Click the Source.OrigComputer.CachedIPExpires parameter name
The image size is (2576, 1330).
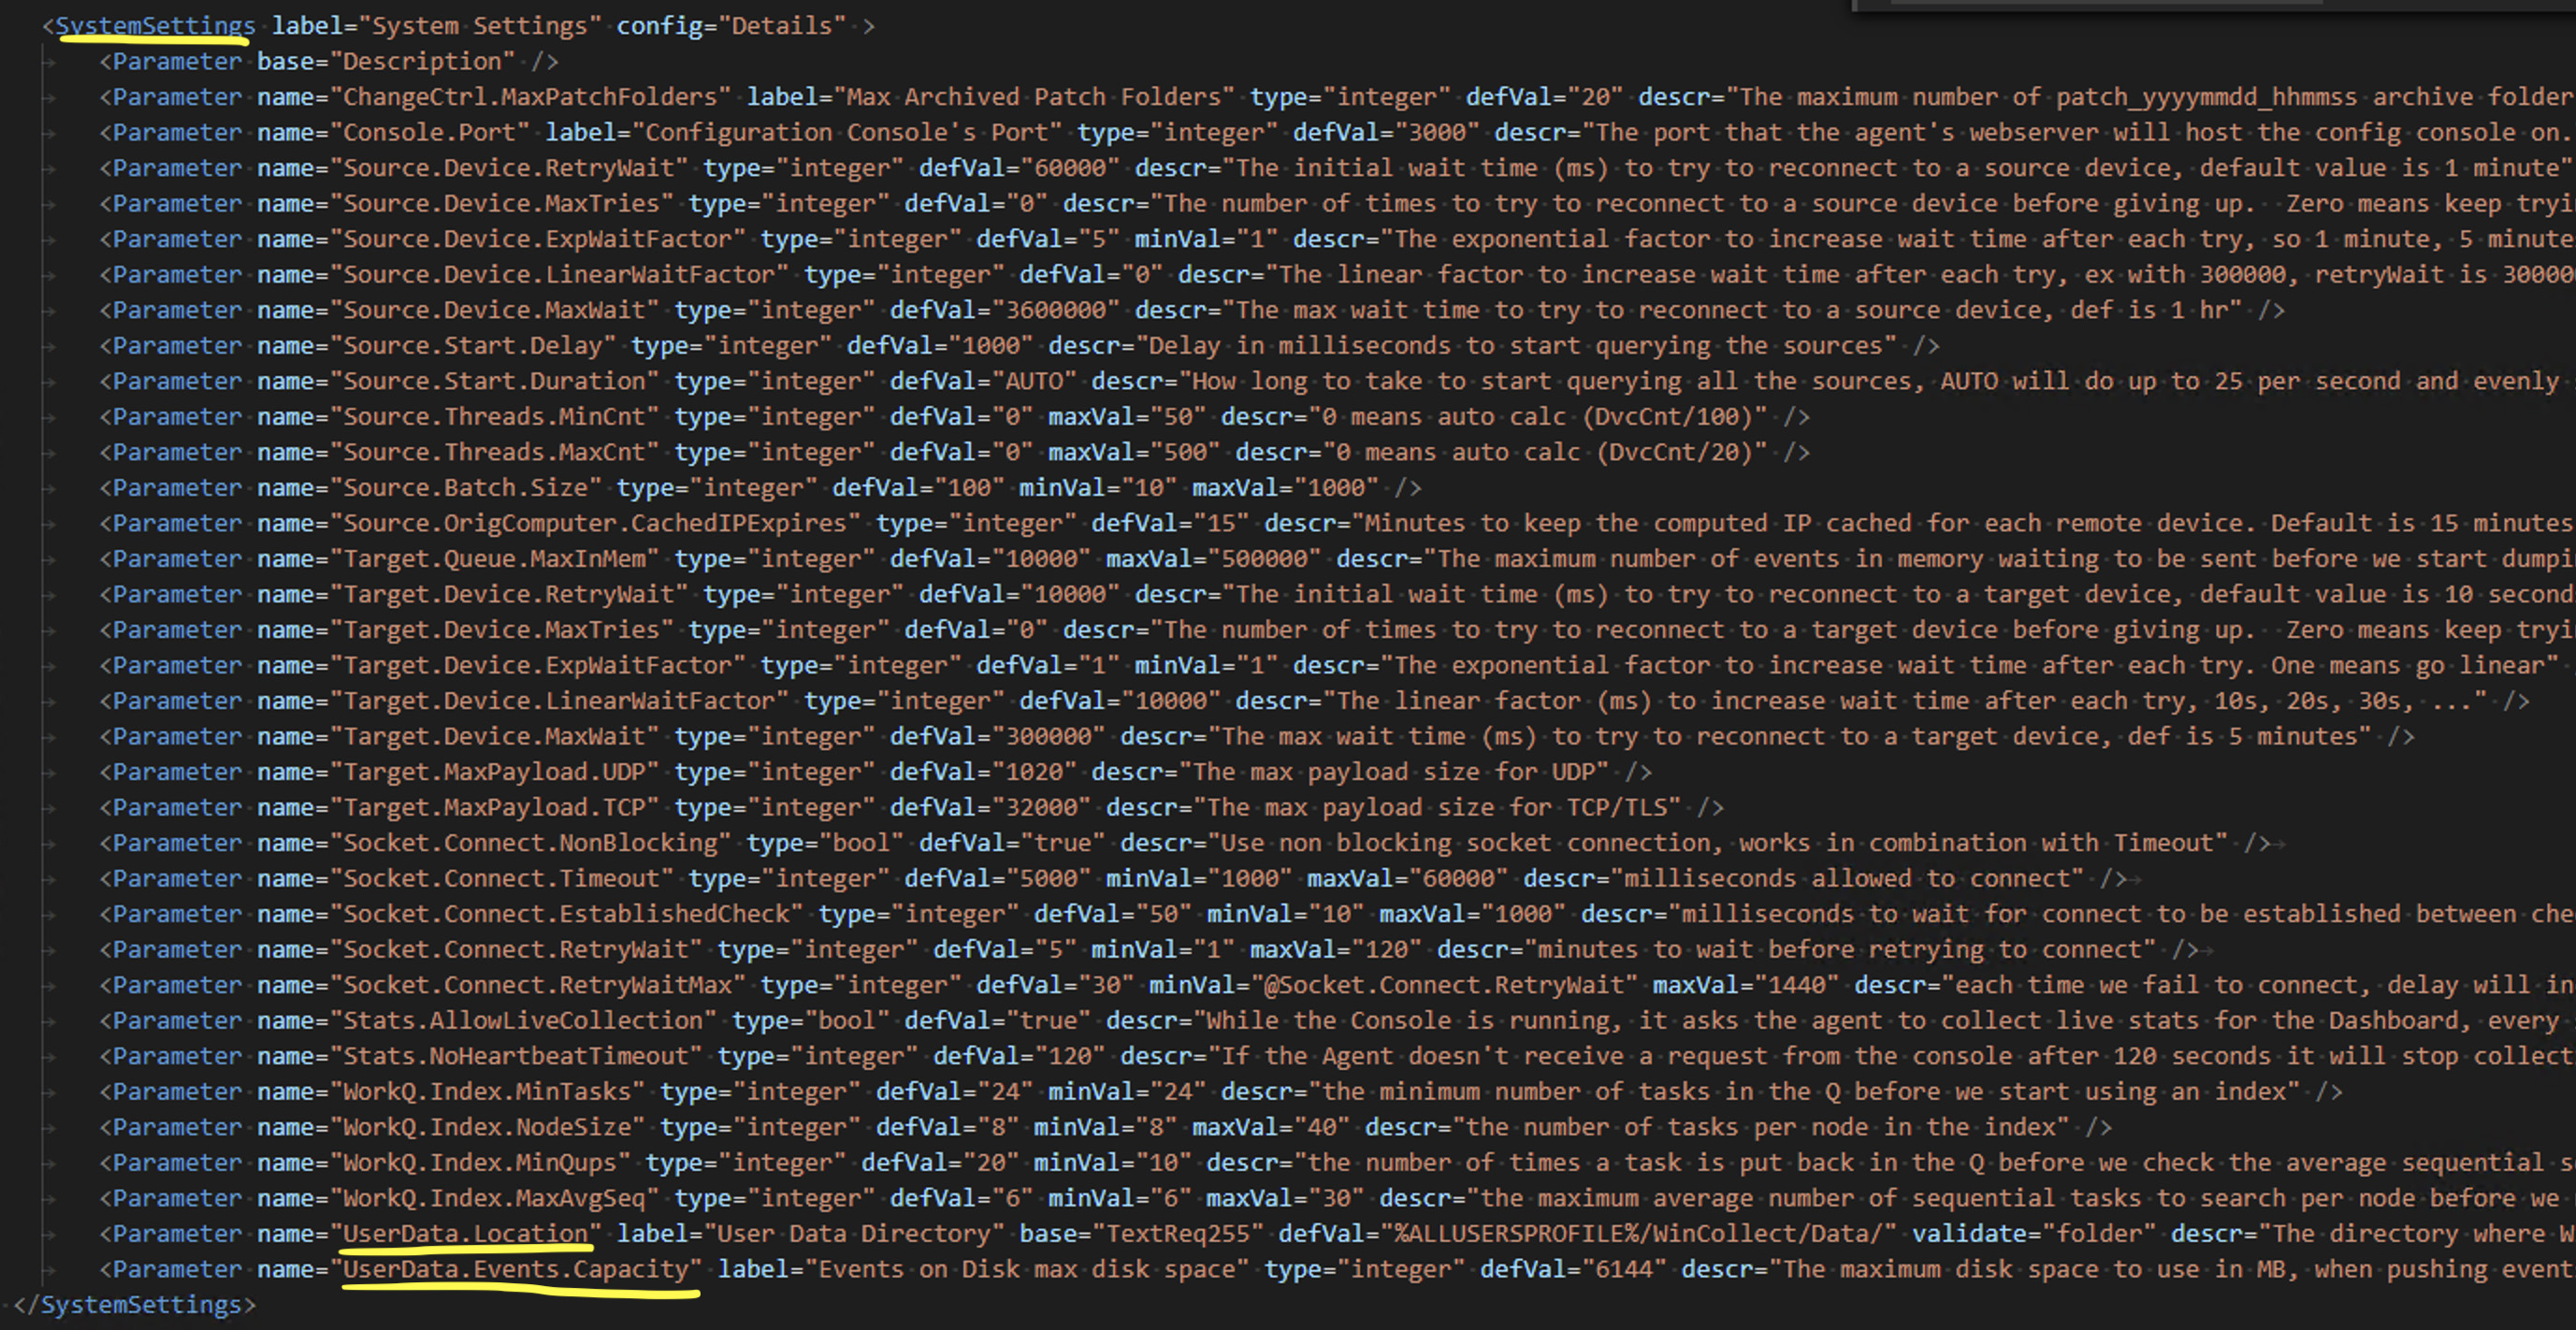(595, 523)
